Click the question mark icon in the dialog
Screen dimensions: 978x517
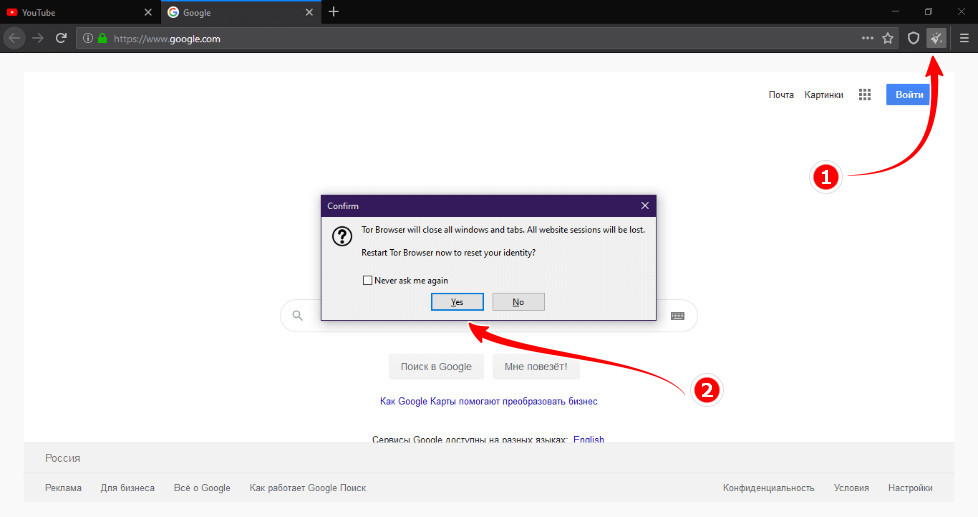[x=342, y=236]
